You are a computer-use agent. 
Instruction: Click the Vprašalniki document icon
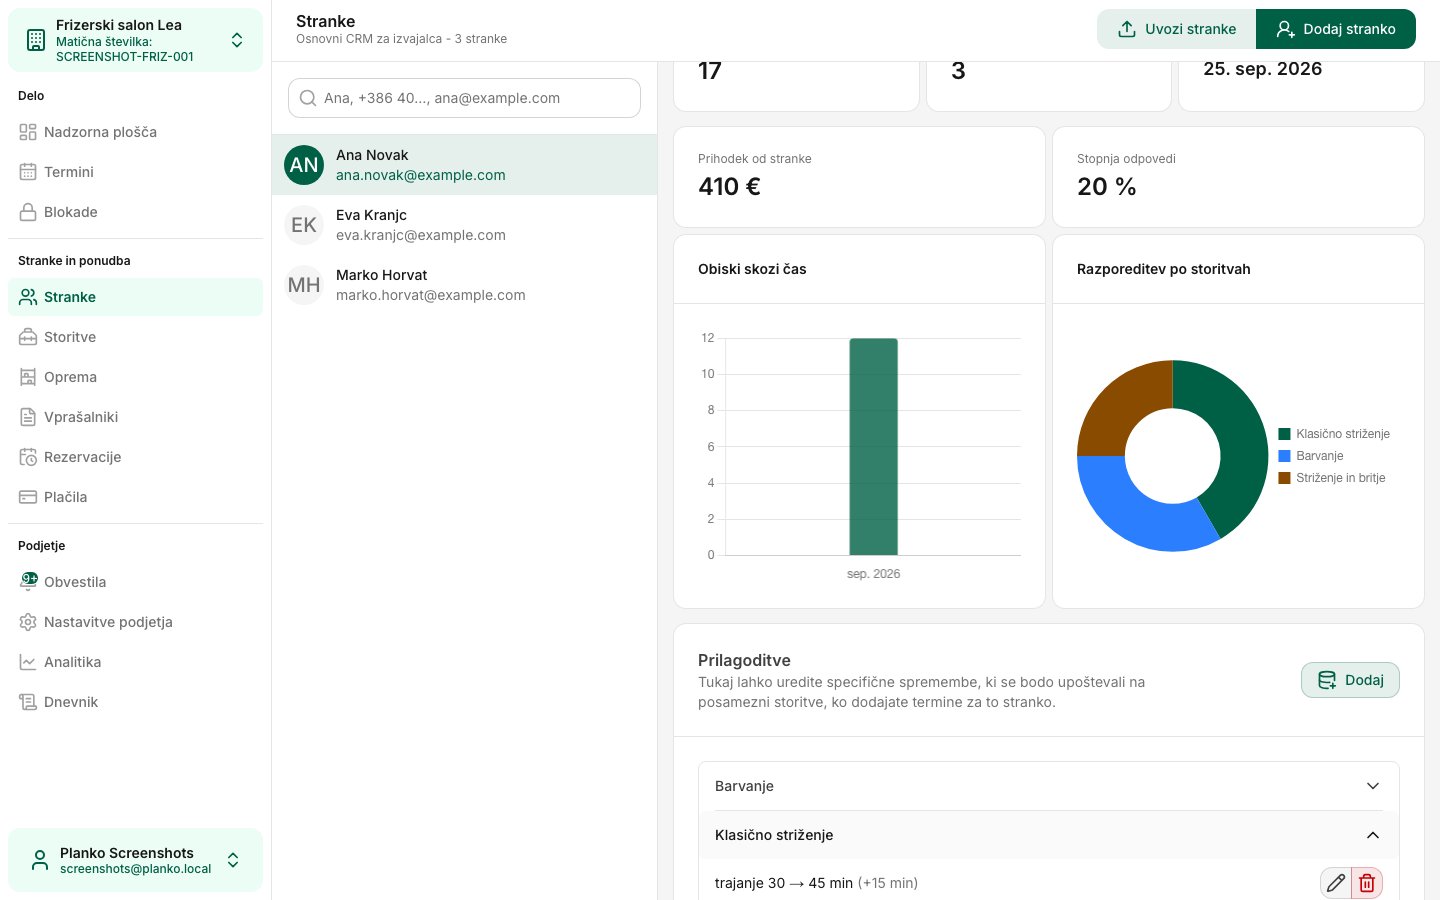pos(28,417)
